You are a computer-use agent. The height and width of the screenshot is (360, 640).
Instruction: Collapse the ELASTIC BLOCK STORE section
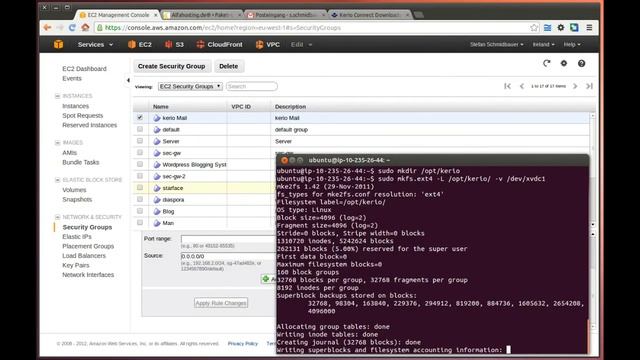point(58,180)
